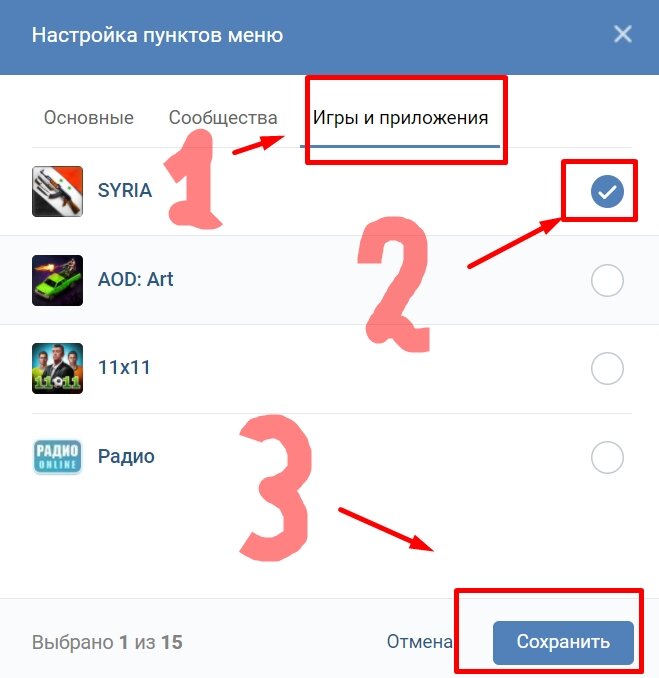The height and width of the screenshot is (678, 659).
Task: Click the Отмена link
Action: 419,642
